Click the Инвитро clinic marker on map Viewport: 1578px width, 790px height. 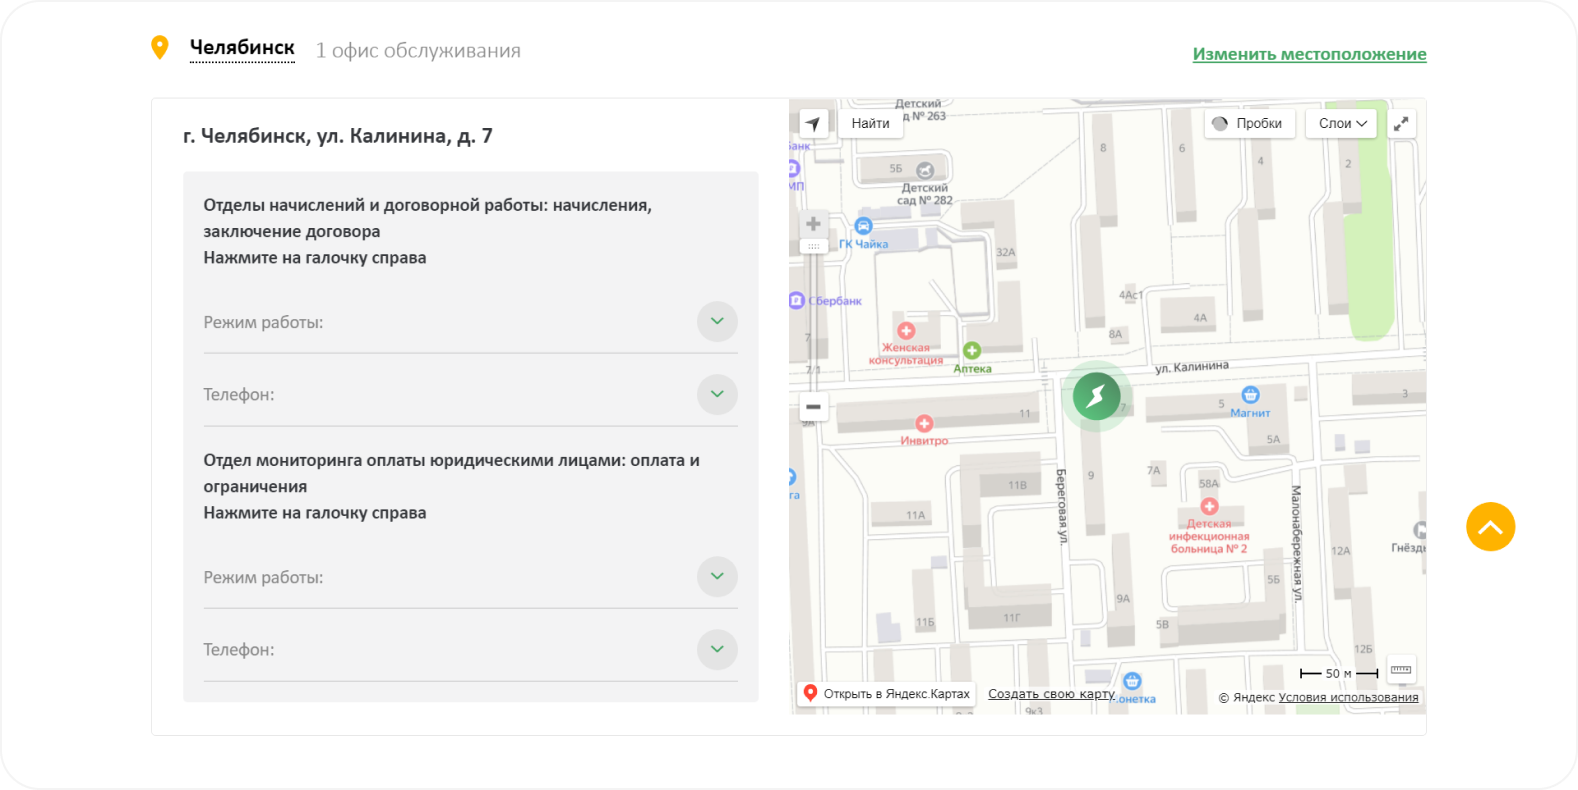pyautogui.click(x=924, y=424)
